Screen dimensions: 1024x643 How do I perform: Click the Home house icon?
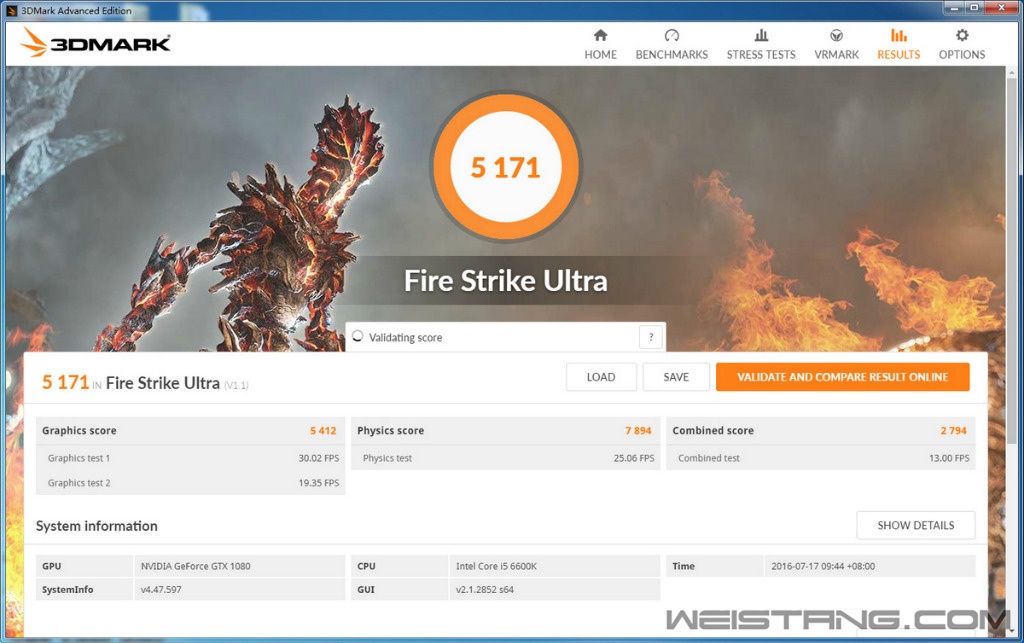[600, 35]
